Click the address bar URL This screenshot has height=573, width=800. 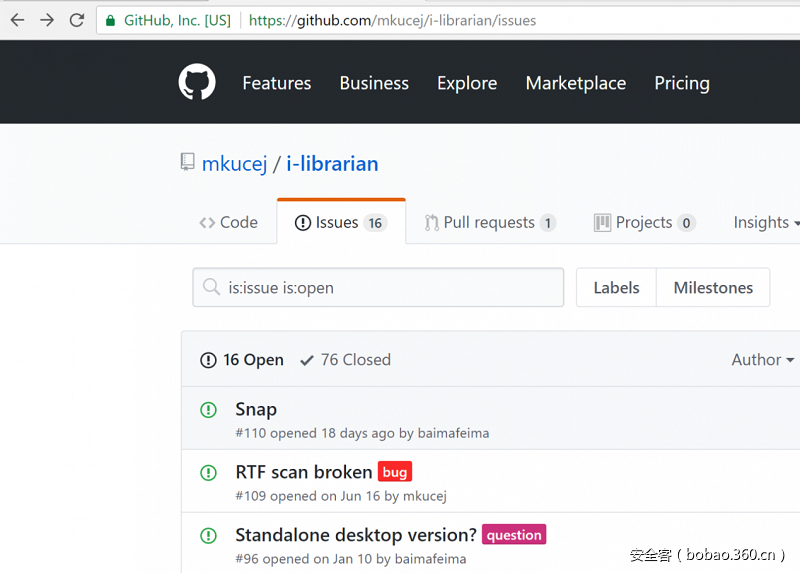point(392,20)
